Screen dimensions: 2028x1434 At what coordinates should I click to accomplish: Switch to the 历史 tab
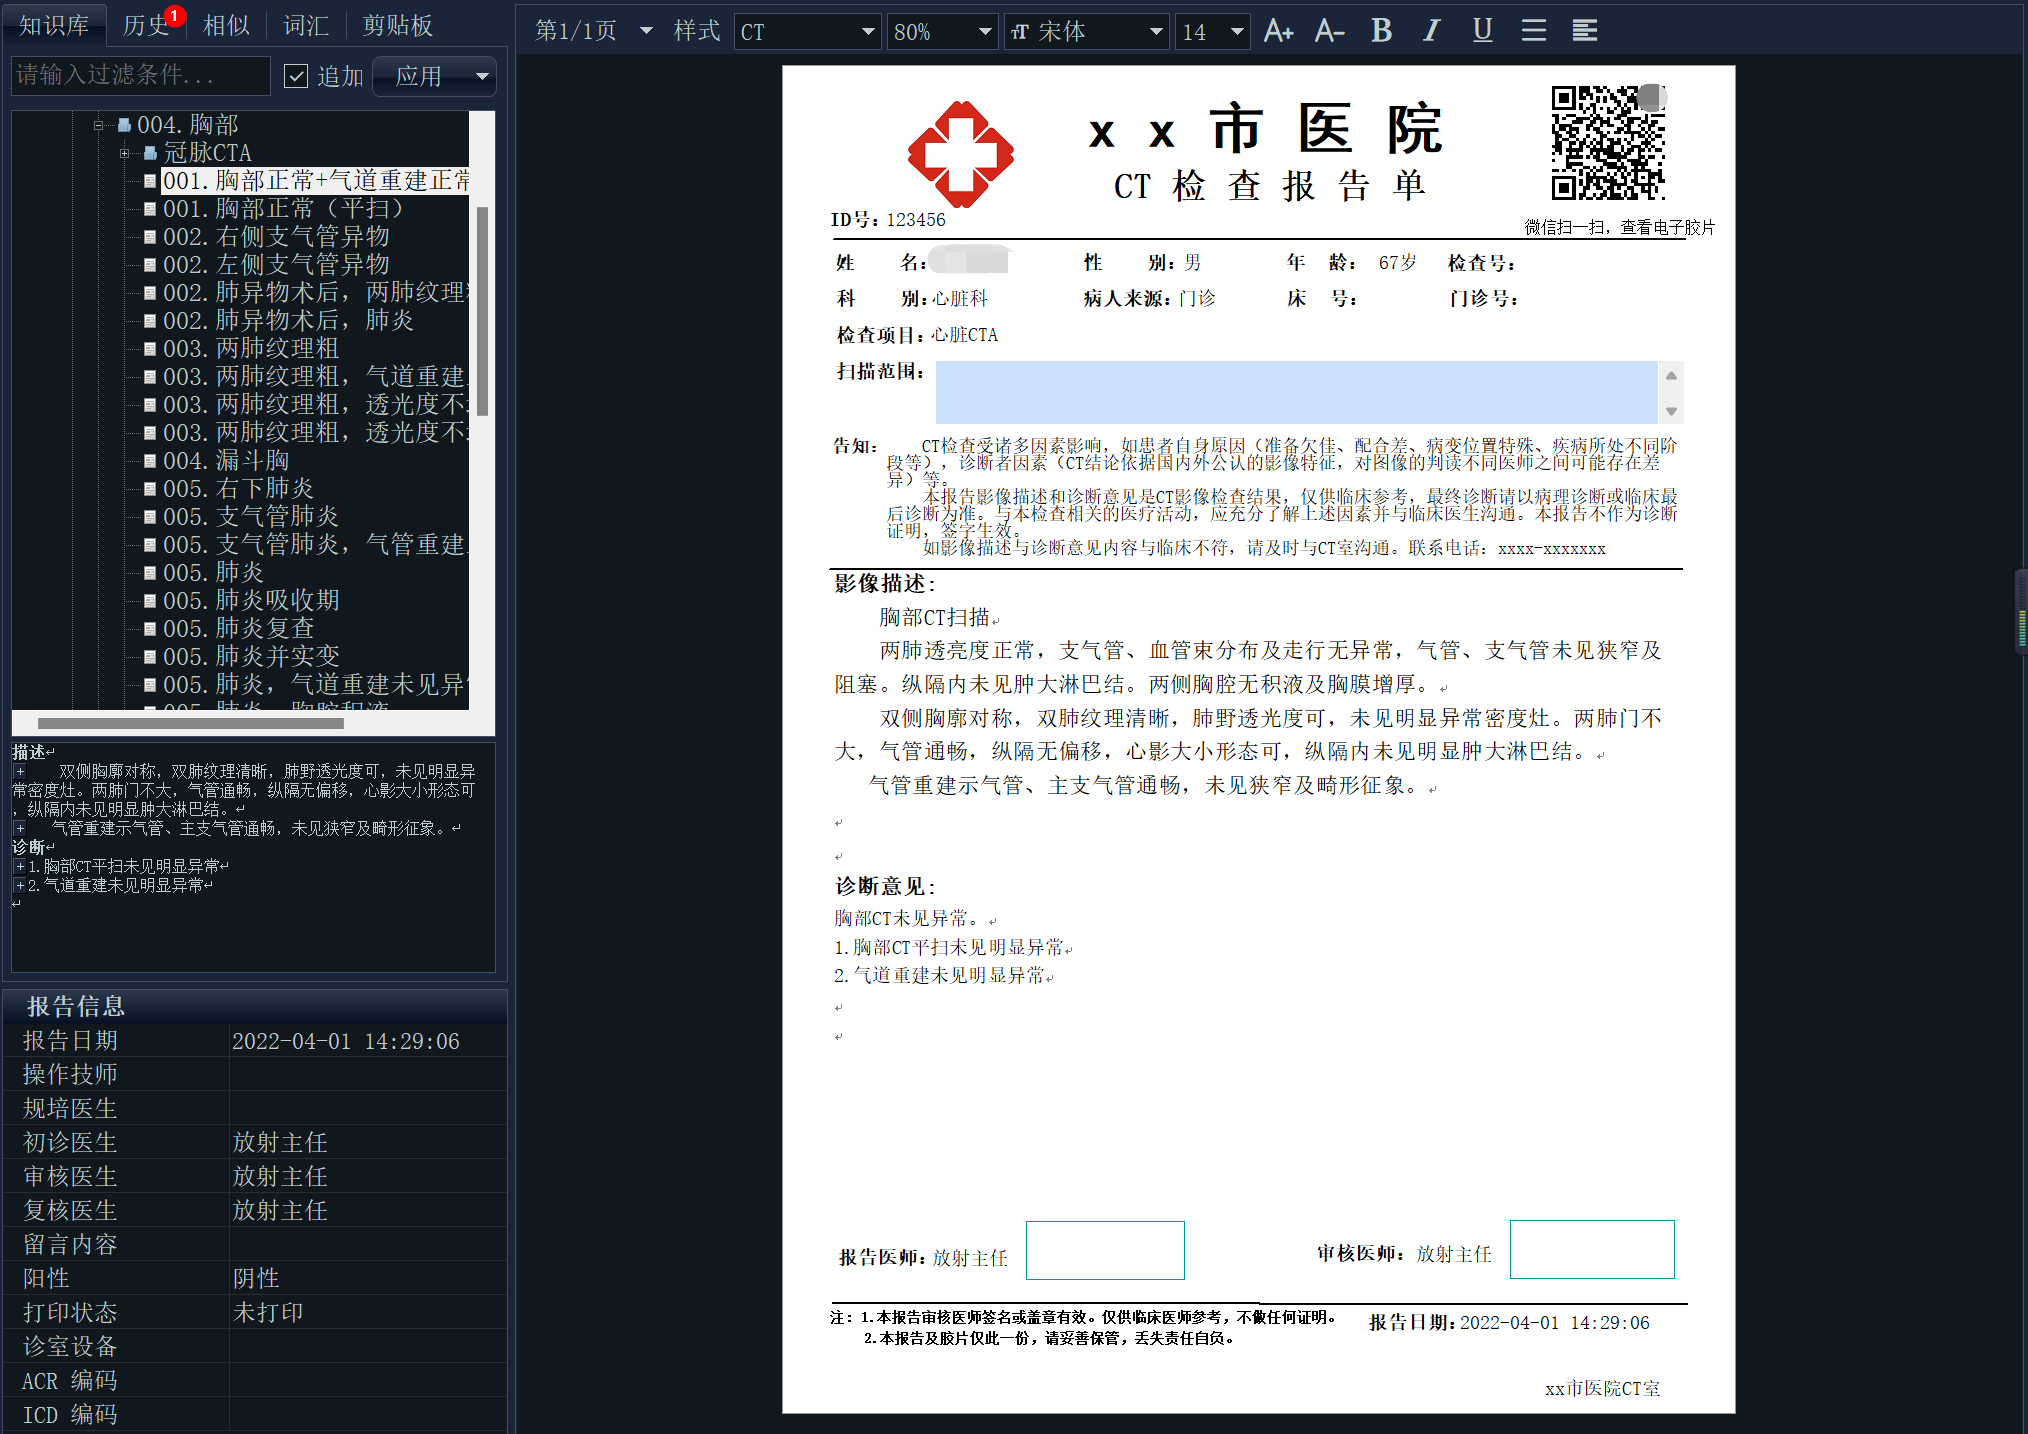pos(148,25)
